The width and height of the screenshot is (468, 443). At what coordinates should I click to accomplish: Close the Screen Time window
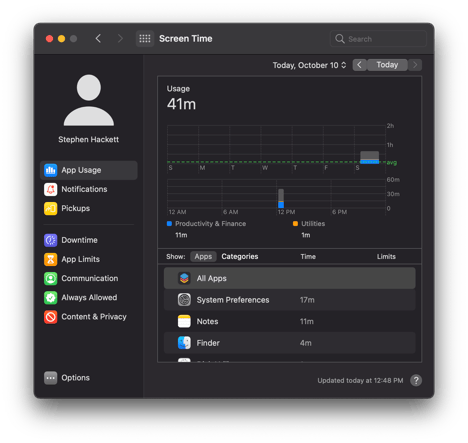pyautogui.click(x=49, y=39)
